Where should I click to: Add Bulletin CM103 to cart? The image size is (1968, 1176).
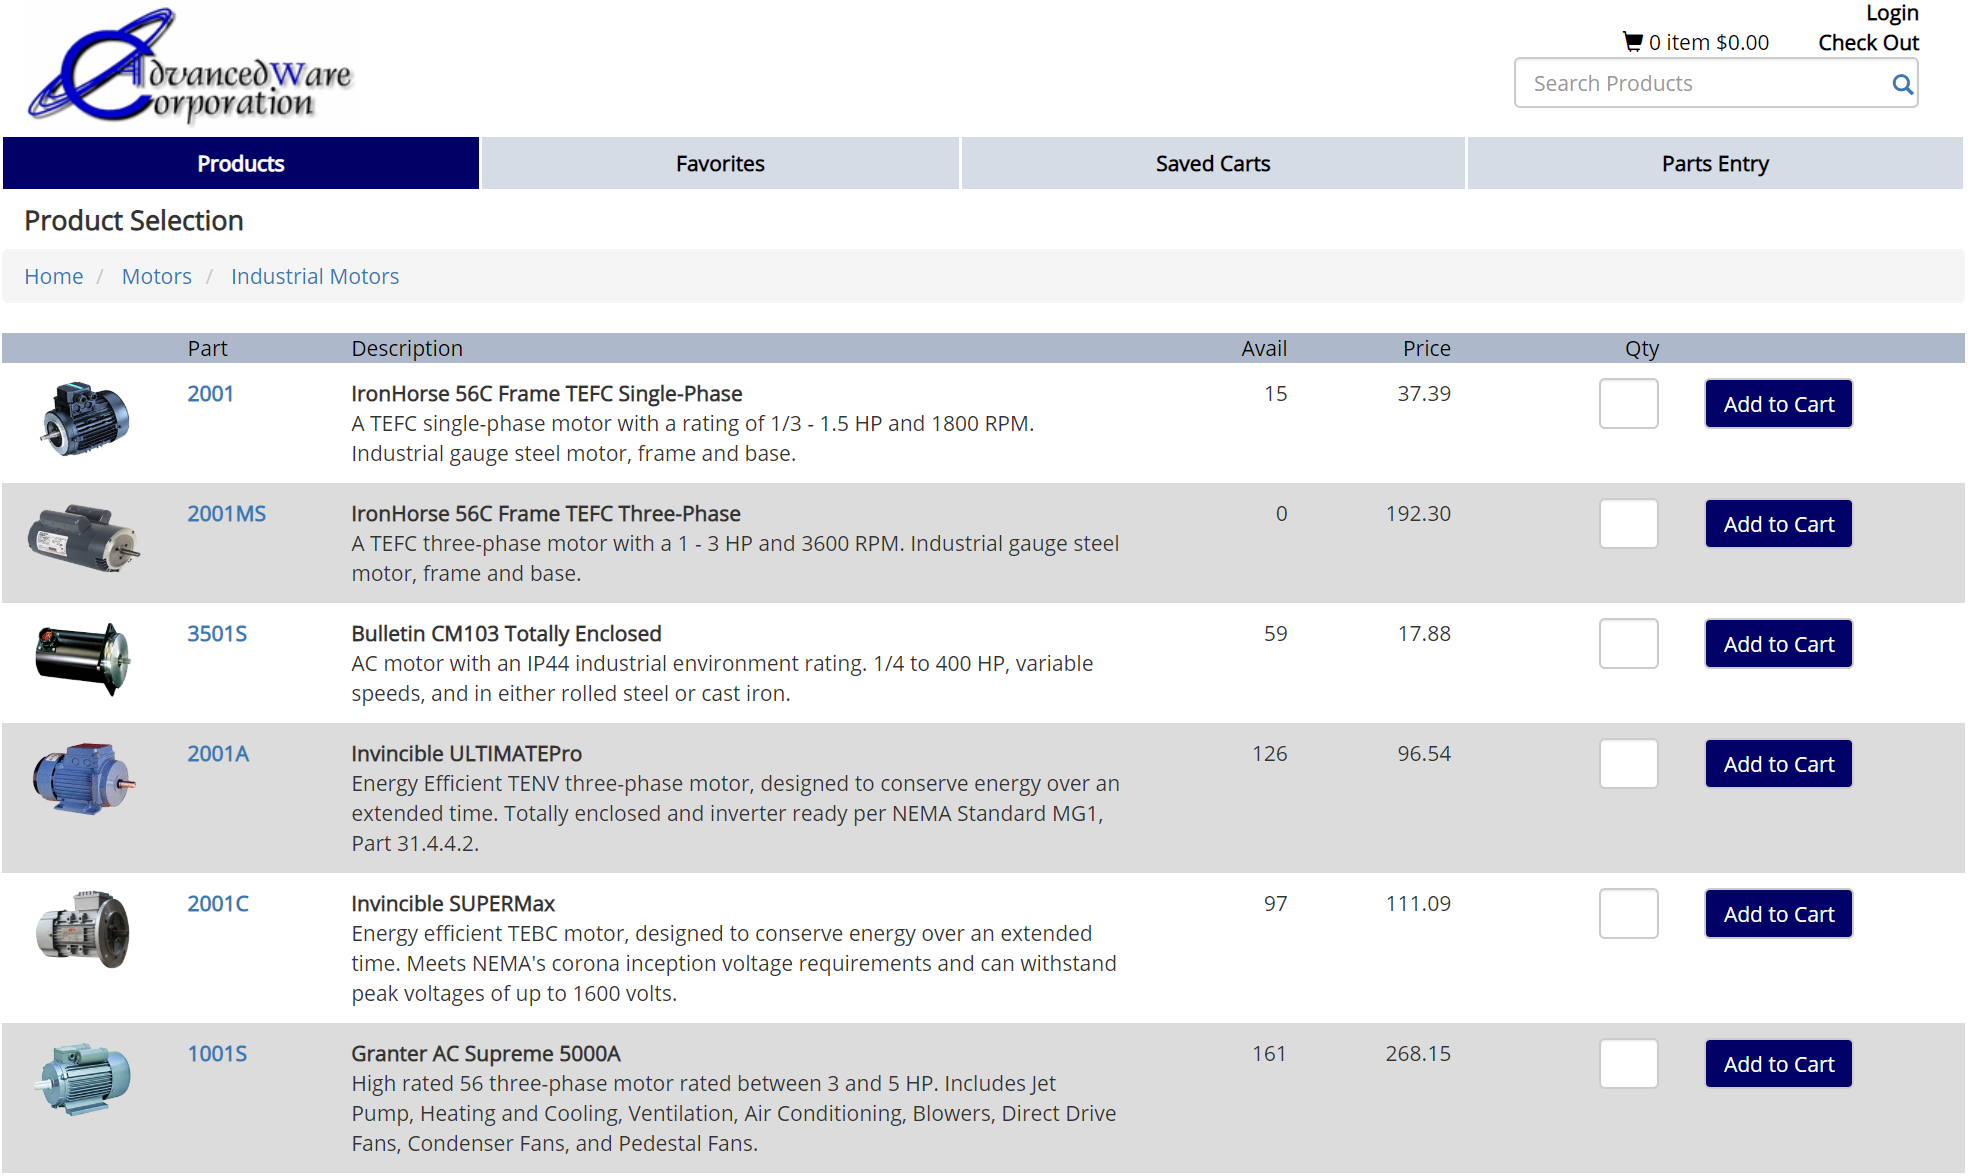pyautogui.click(x=1779, y=644)
